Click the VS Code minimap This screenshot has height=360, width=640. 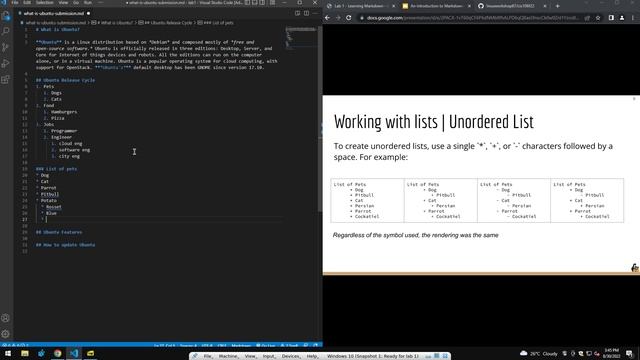click(x=301, y=38)
